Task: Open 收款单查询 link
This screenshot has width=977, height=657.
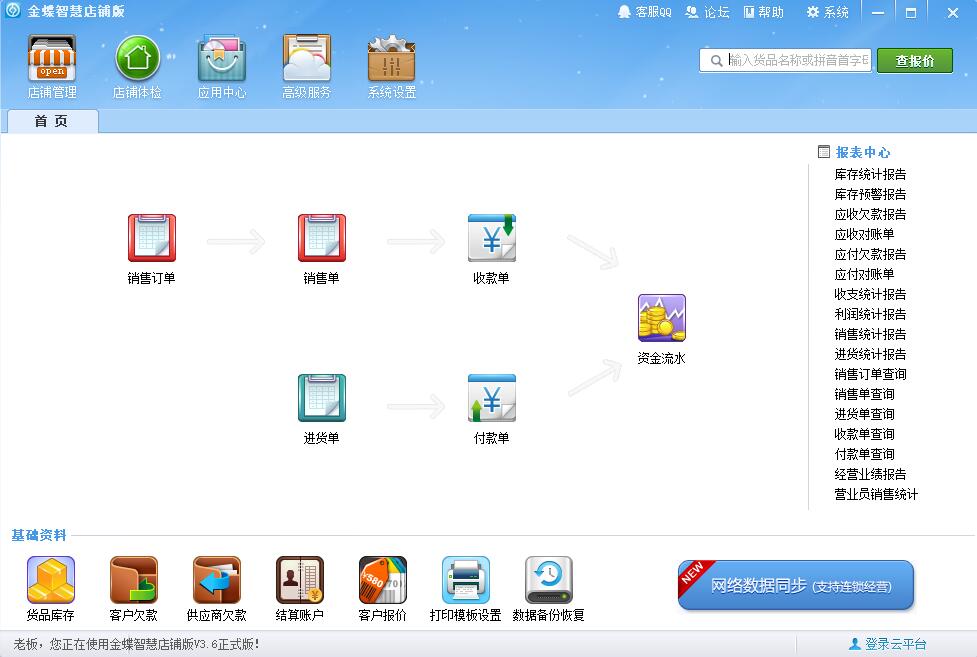Action: (x=864, y=434)
